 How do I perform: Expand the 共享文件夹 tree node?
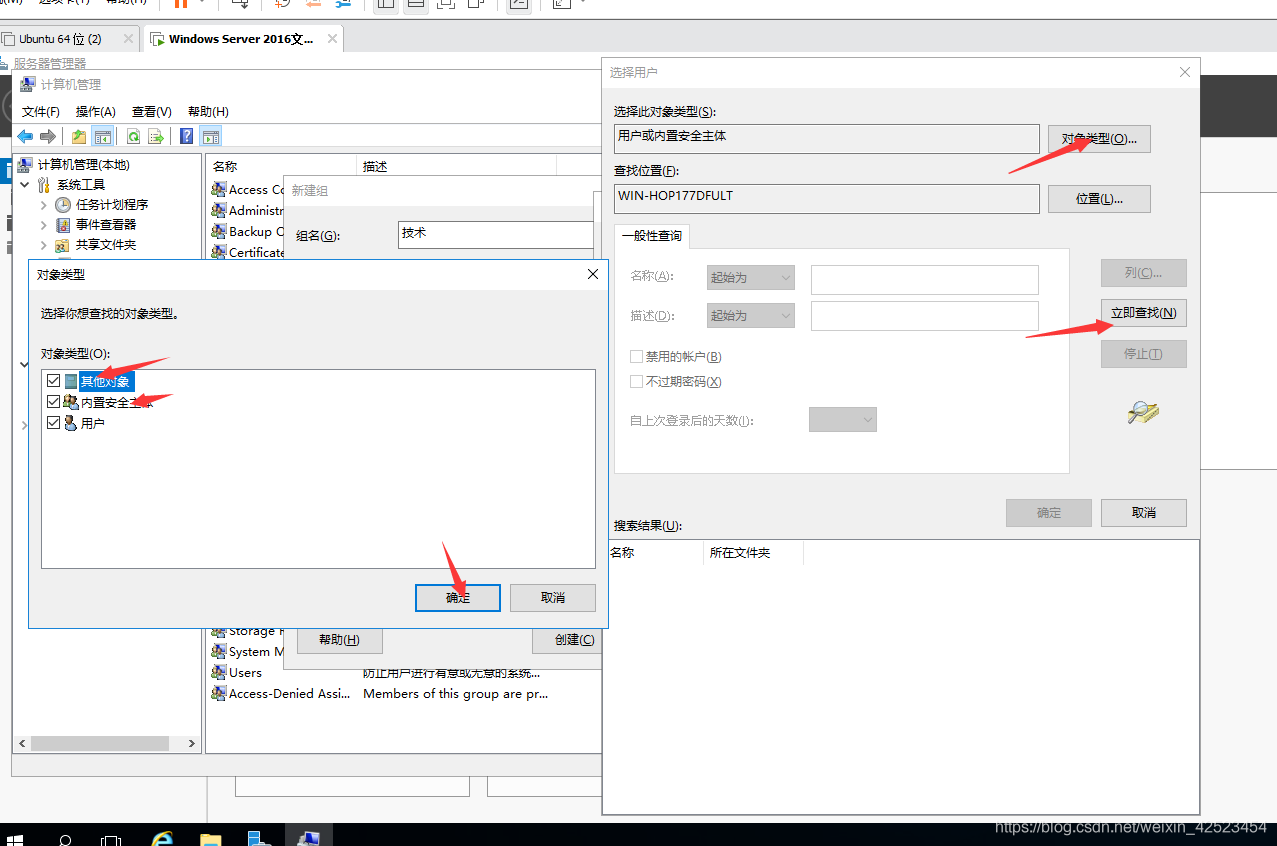coord(44,245)
